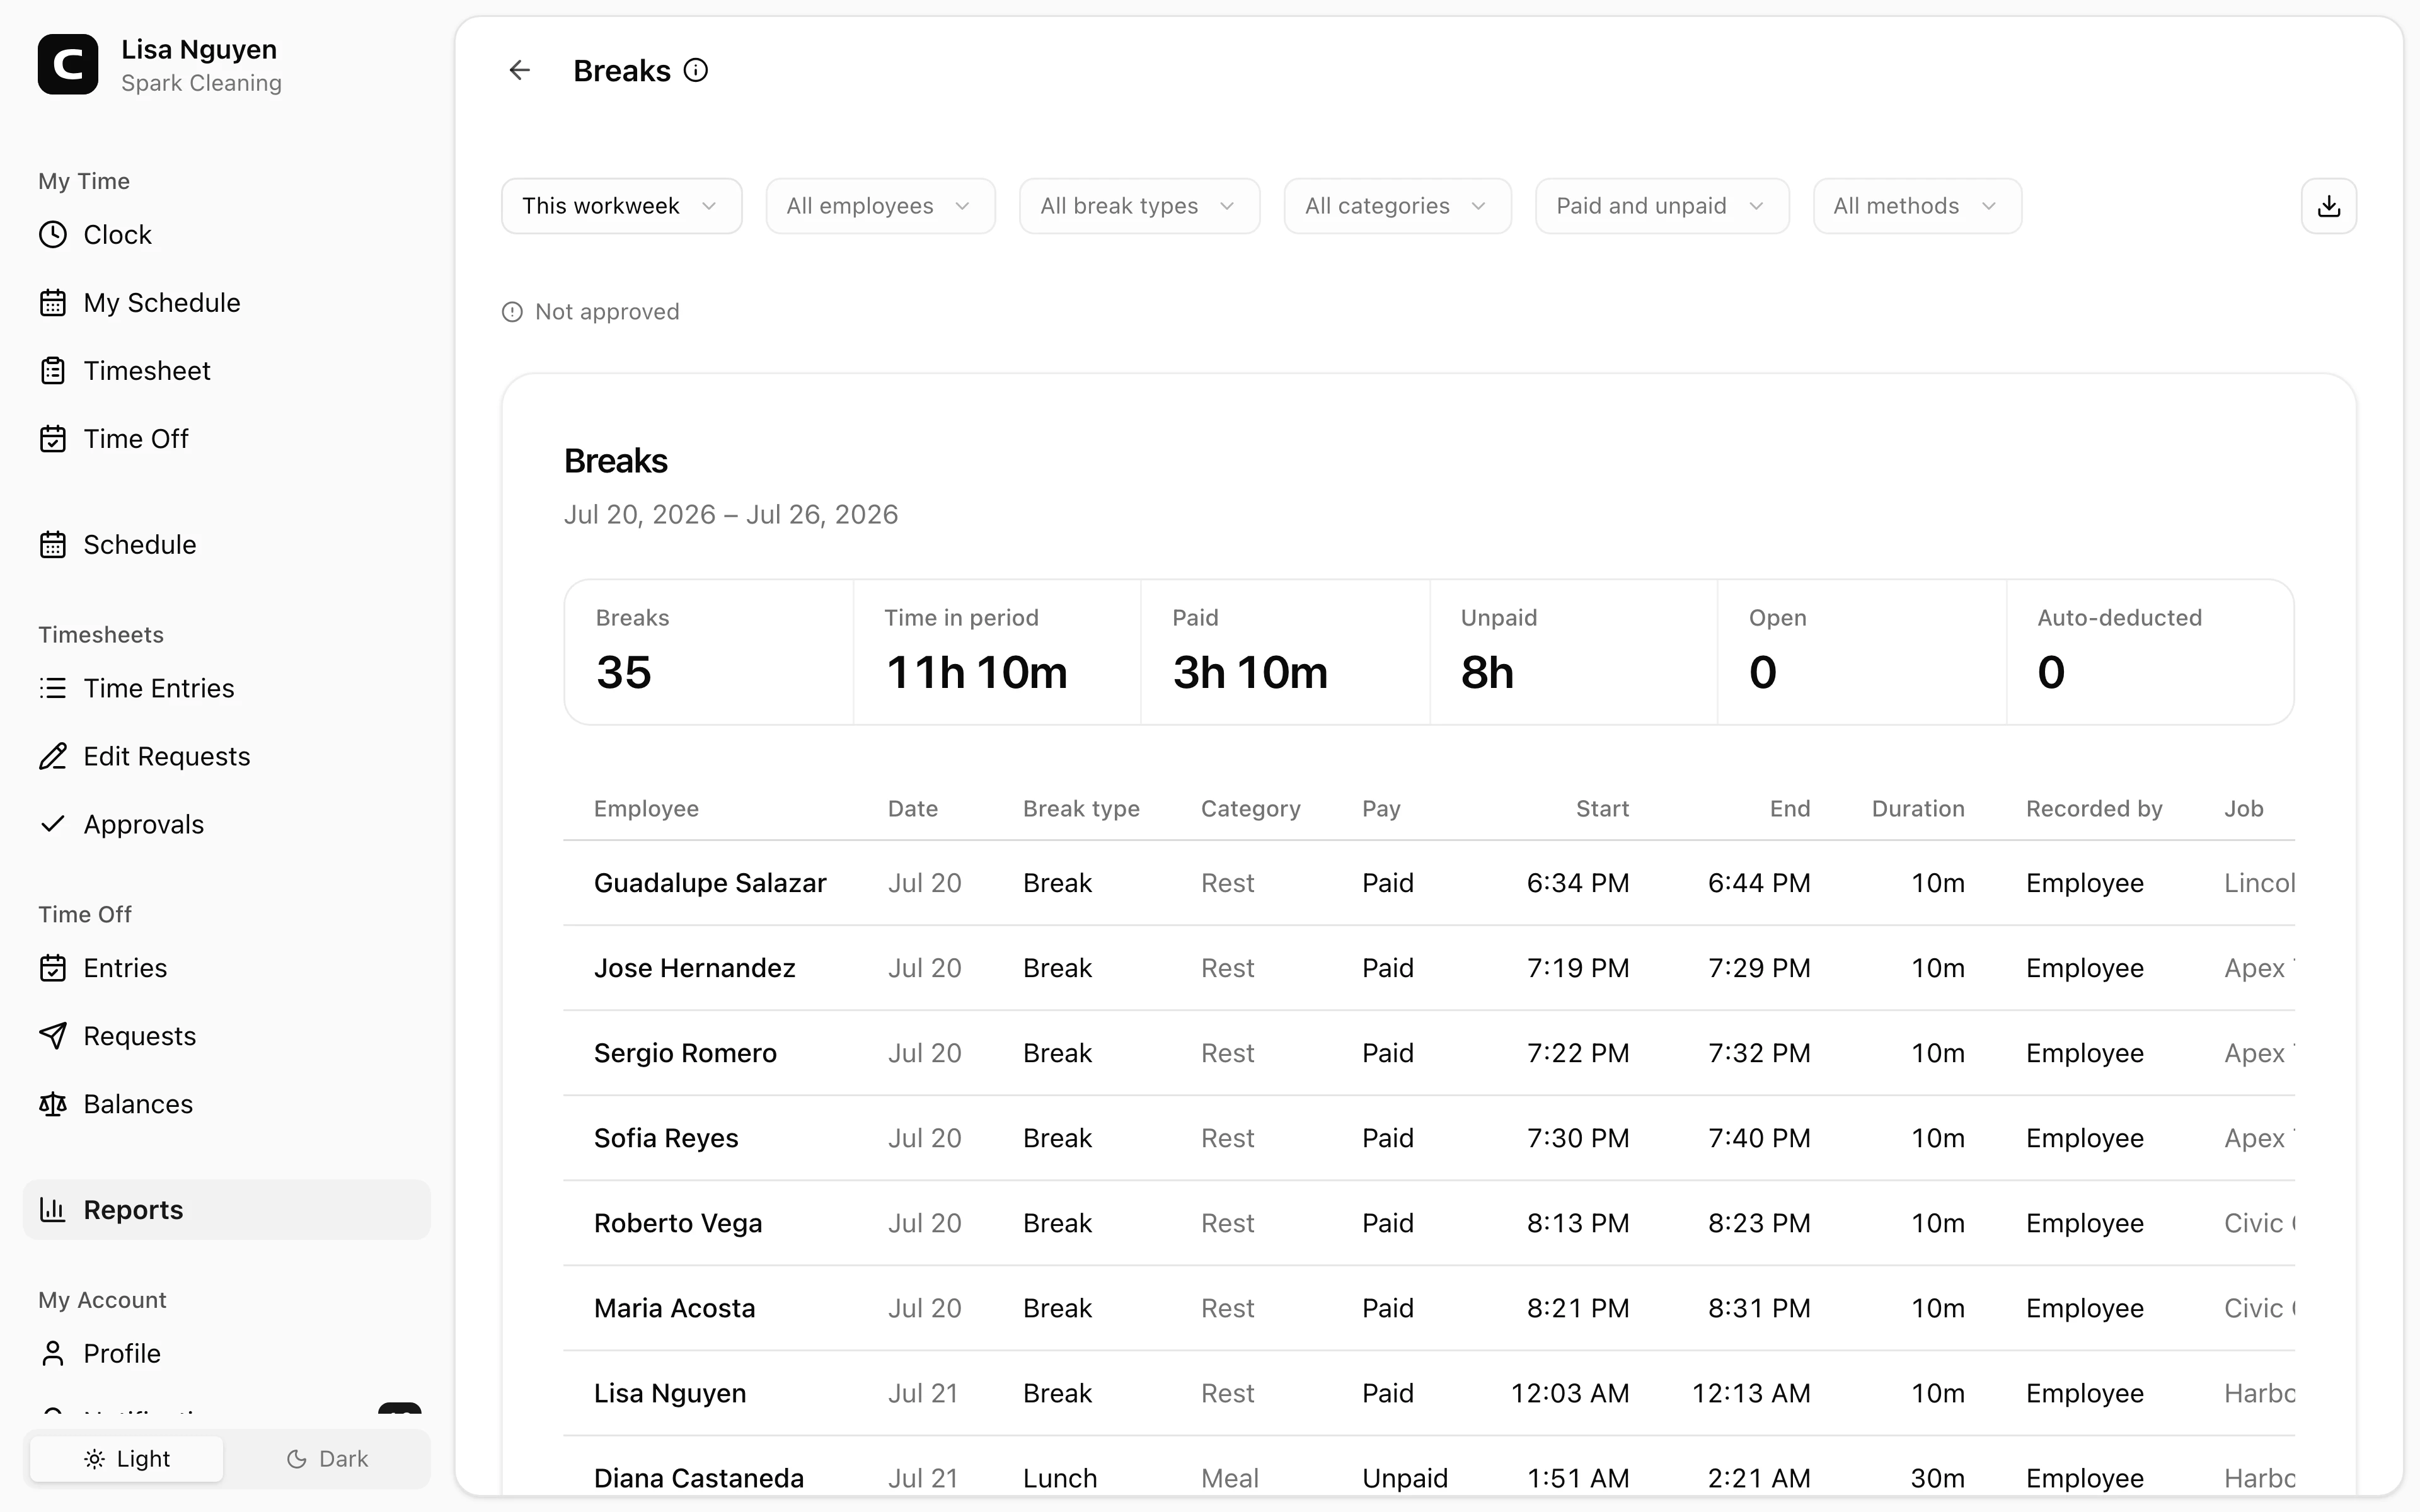2420x1512 pixels.
Task: Switch to Dark theme
Action: (x=327, y=1460)
